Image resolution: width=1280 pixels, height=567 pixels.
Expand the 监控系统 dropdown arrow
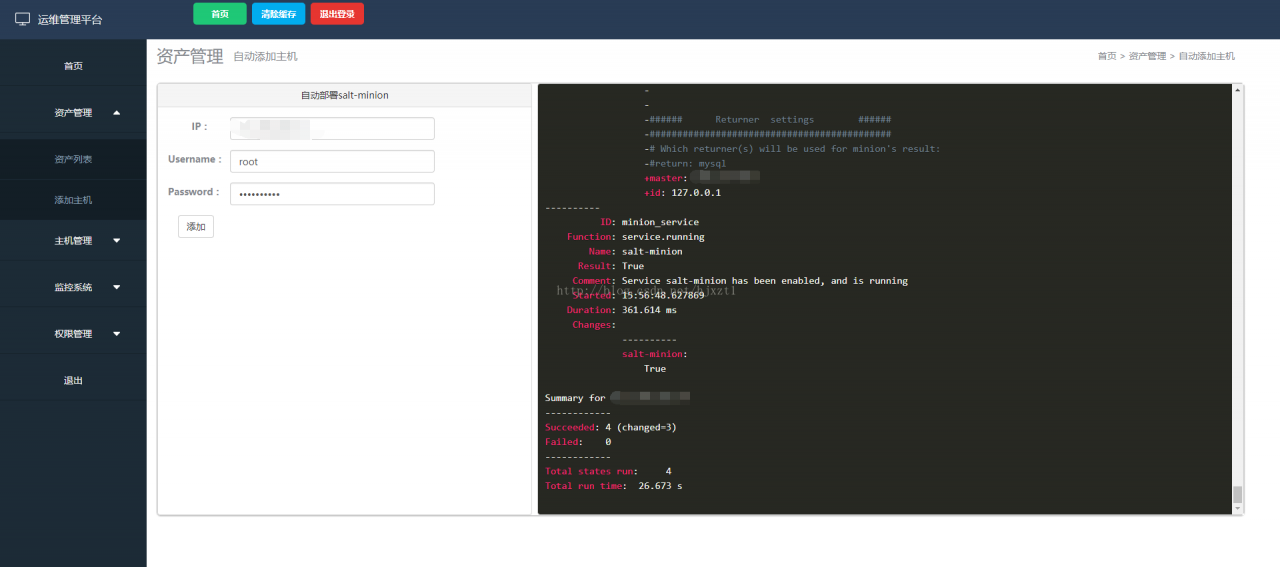point(117,288)
